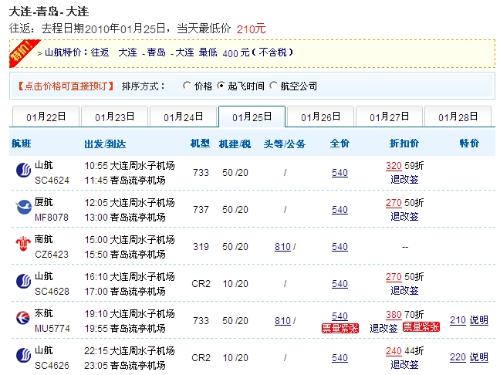The height and width of the screenshot is (375, 500).
Task: Sort results by 航空公司
Action: (x=273, y=86)
